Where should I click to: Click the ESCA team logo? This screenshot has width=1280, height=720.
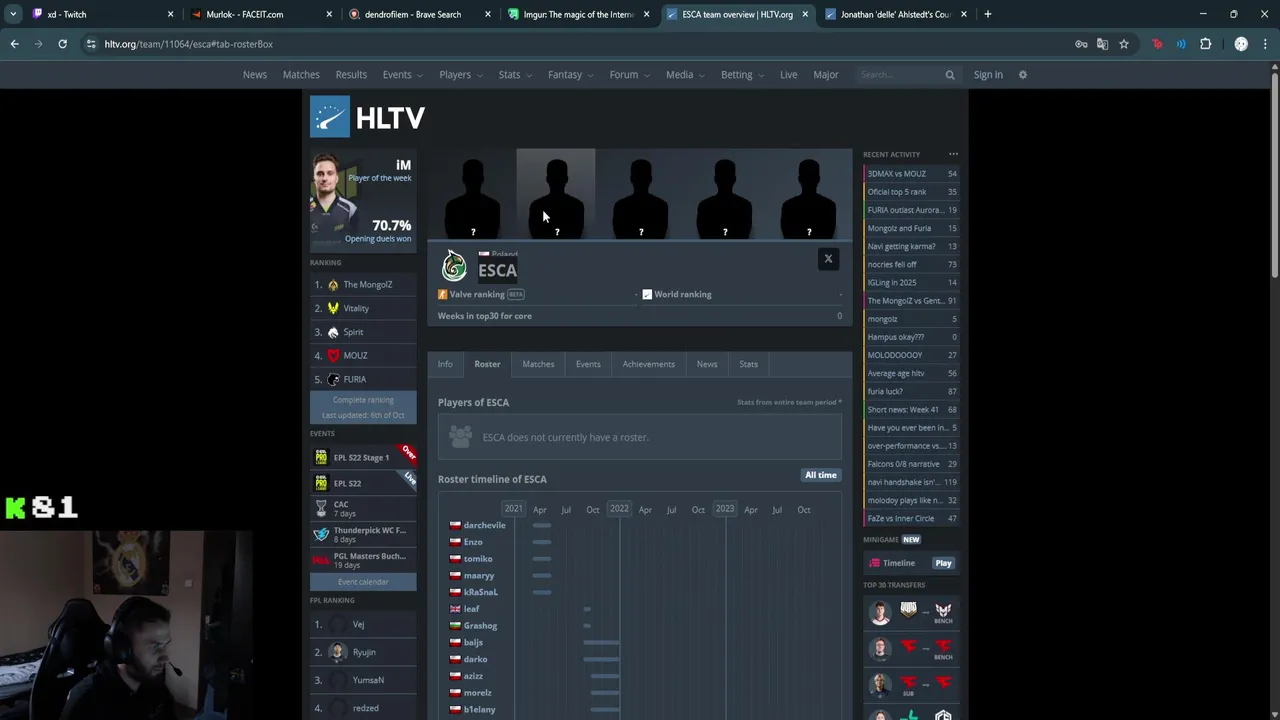pos(454,266)
